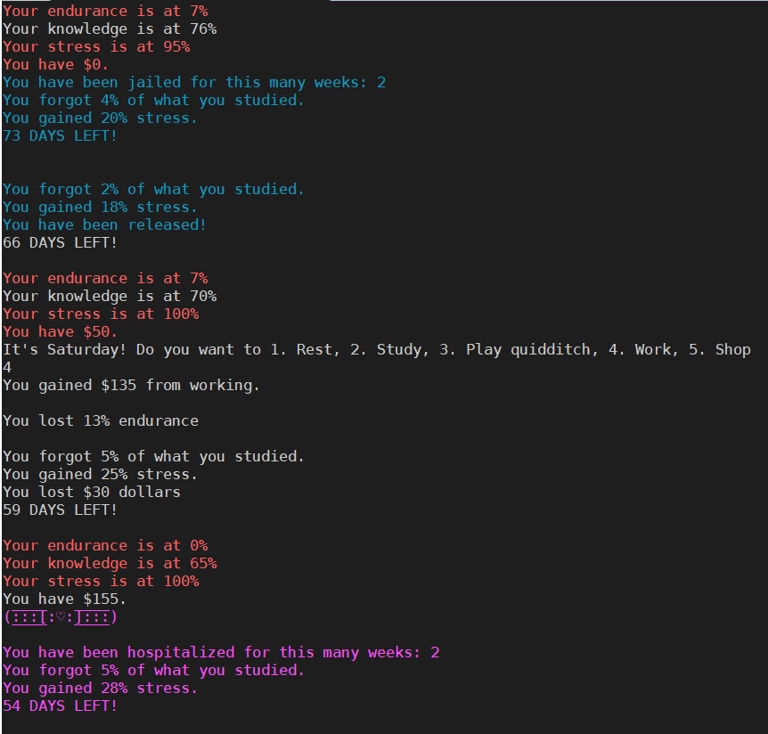Select 'You have been hospitalized for this many weeks: 2'

(221, 653)
